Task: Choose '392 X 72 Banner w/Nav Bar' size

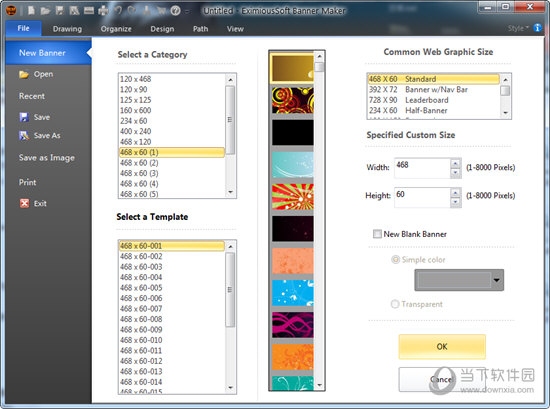Action: point(434,90)
